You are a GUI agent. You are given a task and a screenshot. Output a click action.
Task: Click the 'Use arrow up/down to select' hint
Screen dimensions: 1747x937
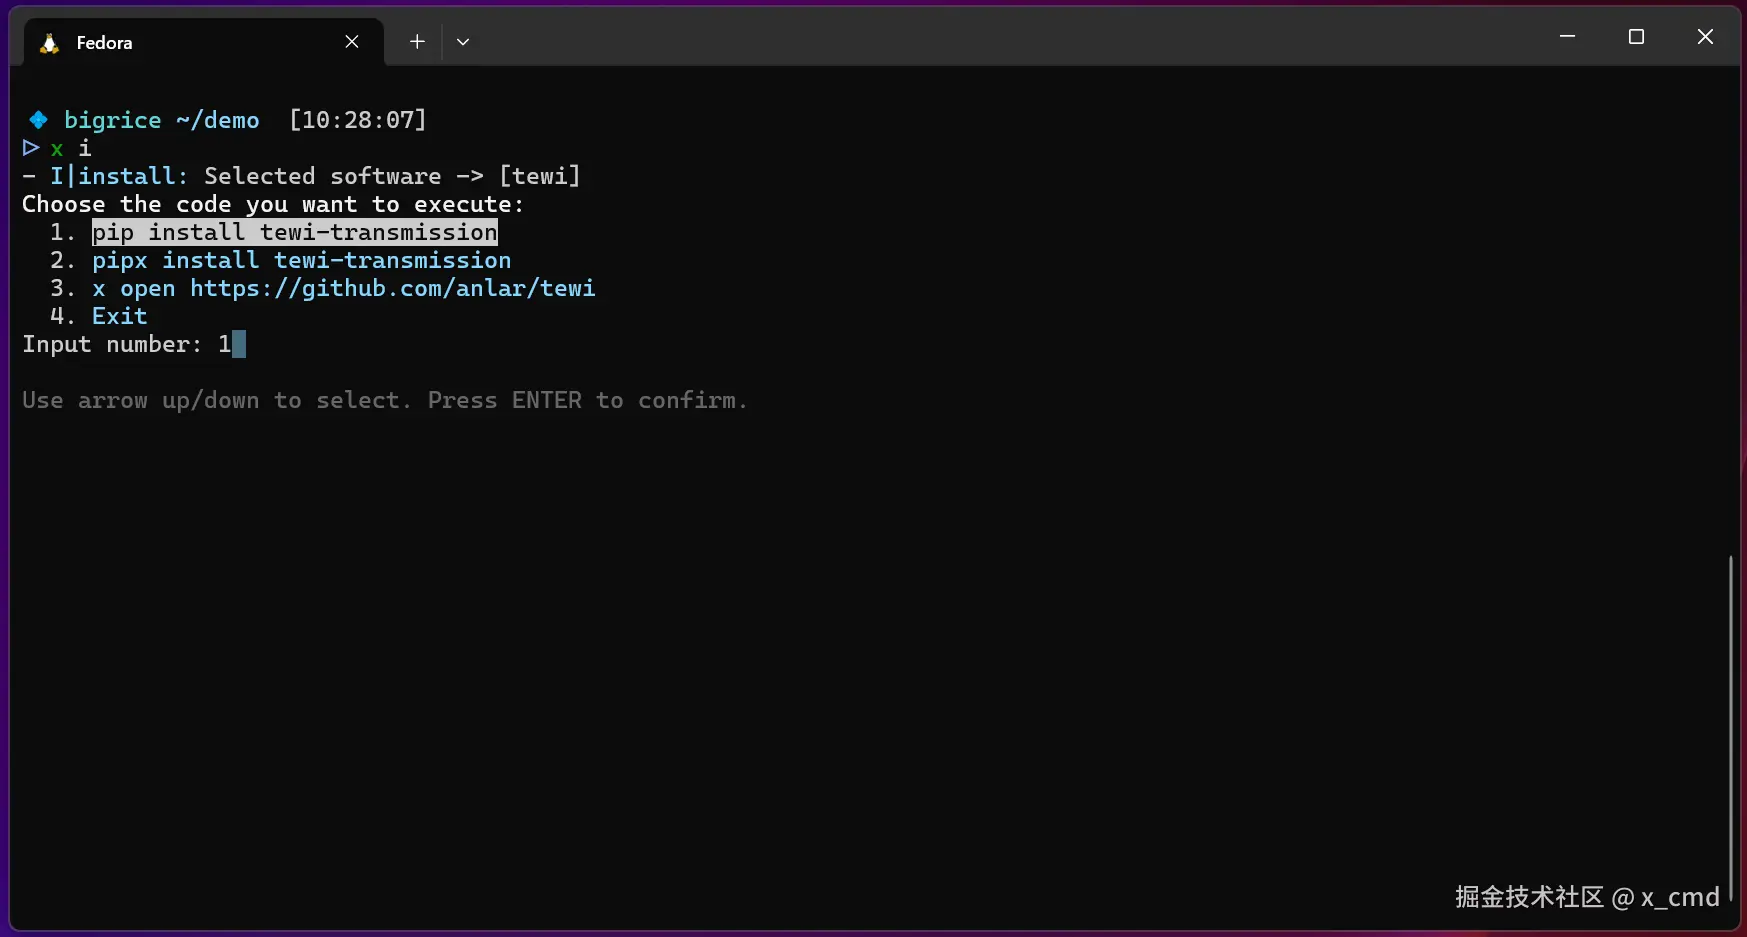coord(385,400)
